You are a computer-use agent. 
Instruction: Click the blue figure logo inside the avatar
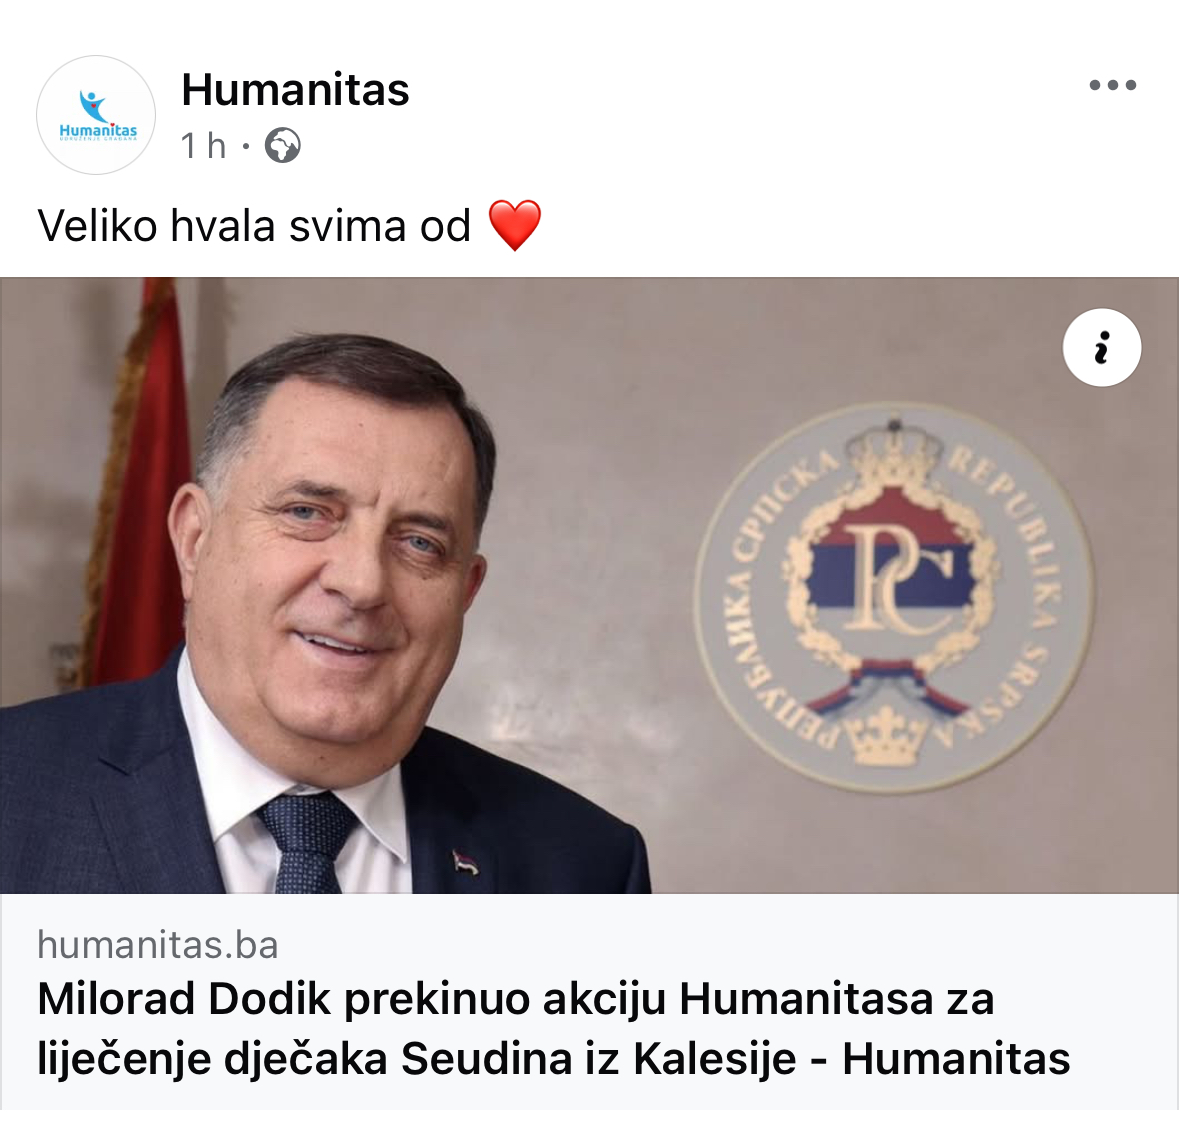coord(95,106)
